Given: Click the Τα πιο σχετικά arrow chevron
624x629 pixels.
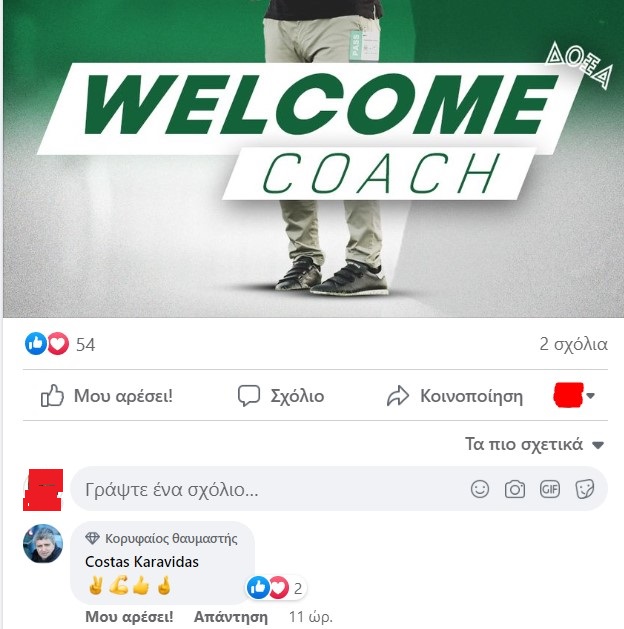Looking at the screenshot, I should tap(598, 445).
